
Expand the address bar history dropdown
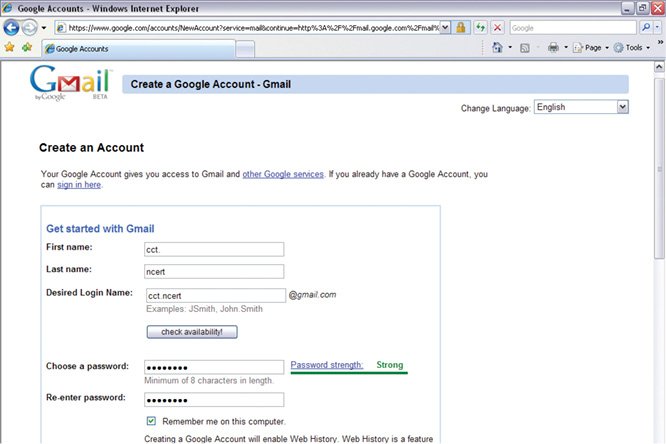coord(445,28)
